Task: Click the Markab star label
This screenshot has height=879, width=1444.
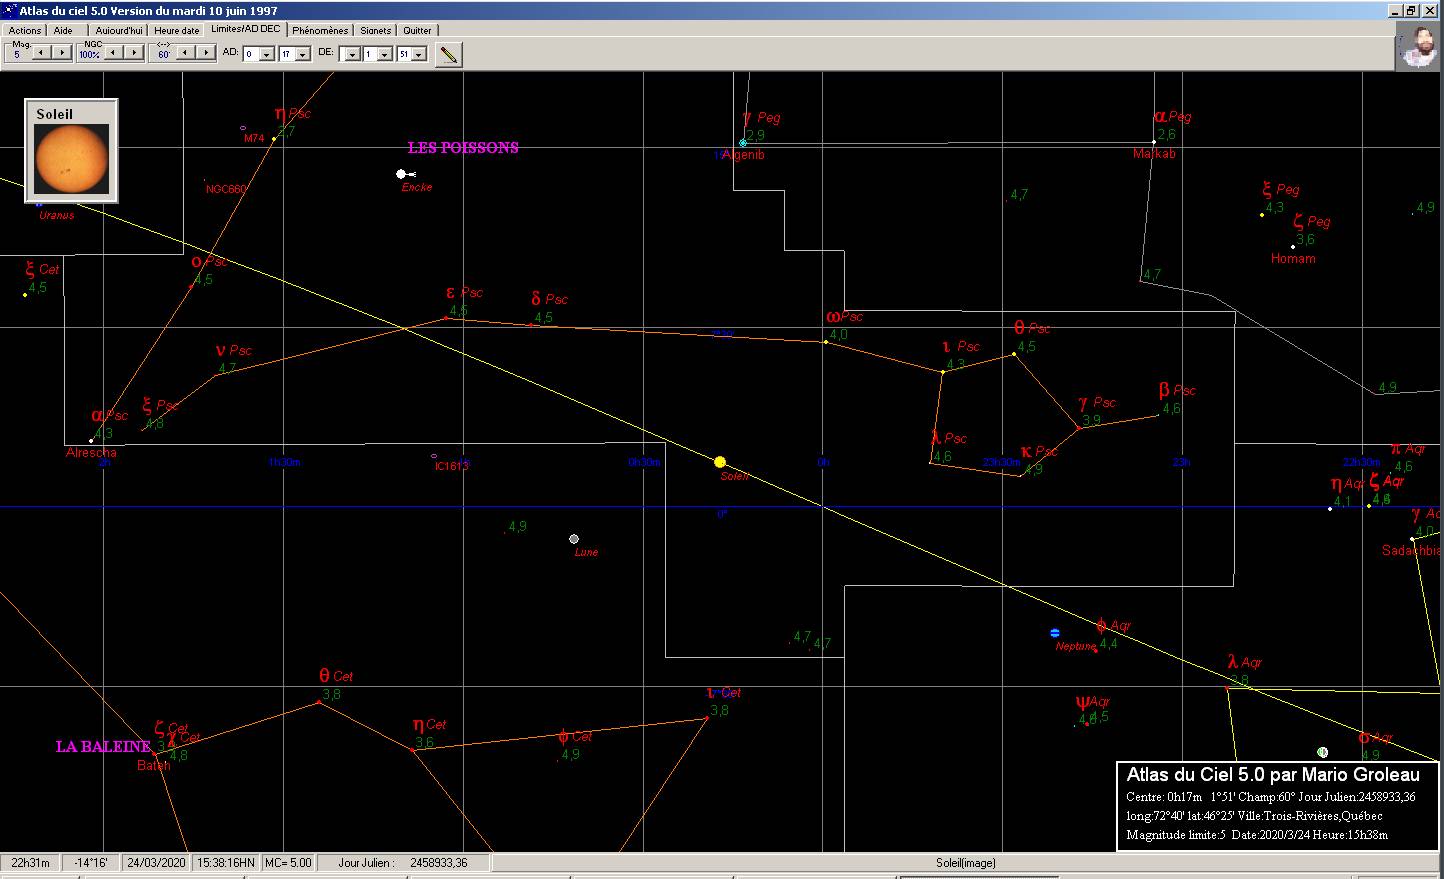Action: point(1154,154)
